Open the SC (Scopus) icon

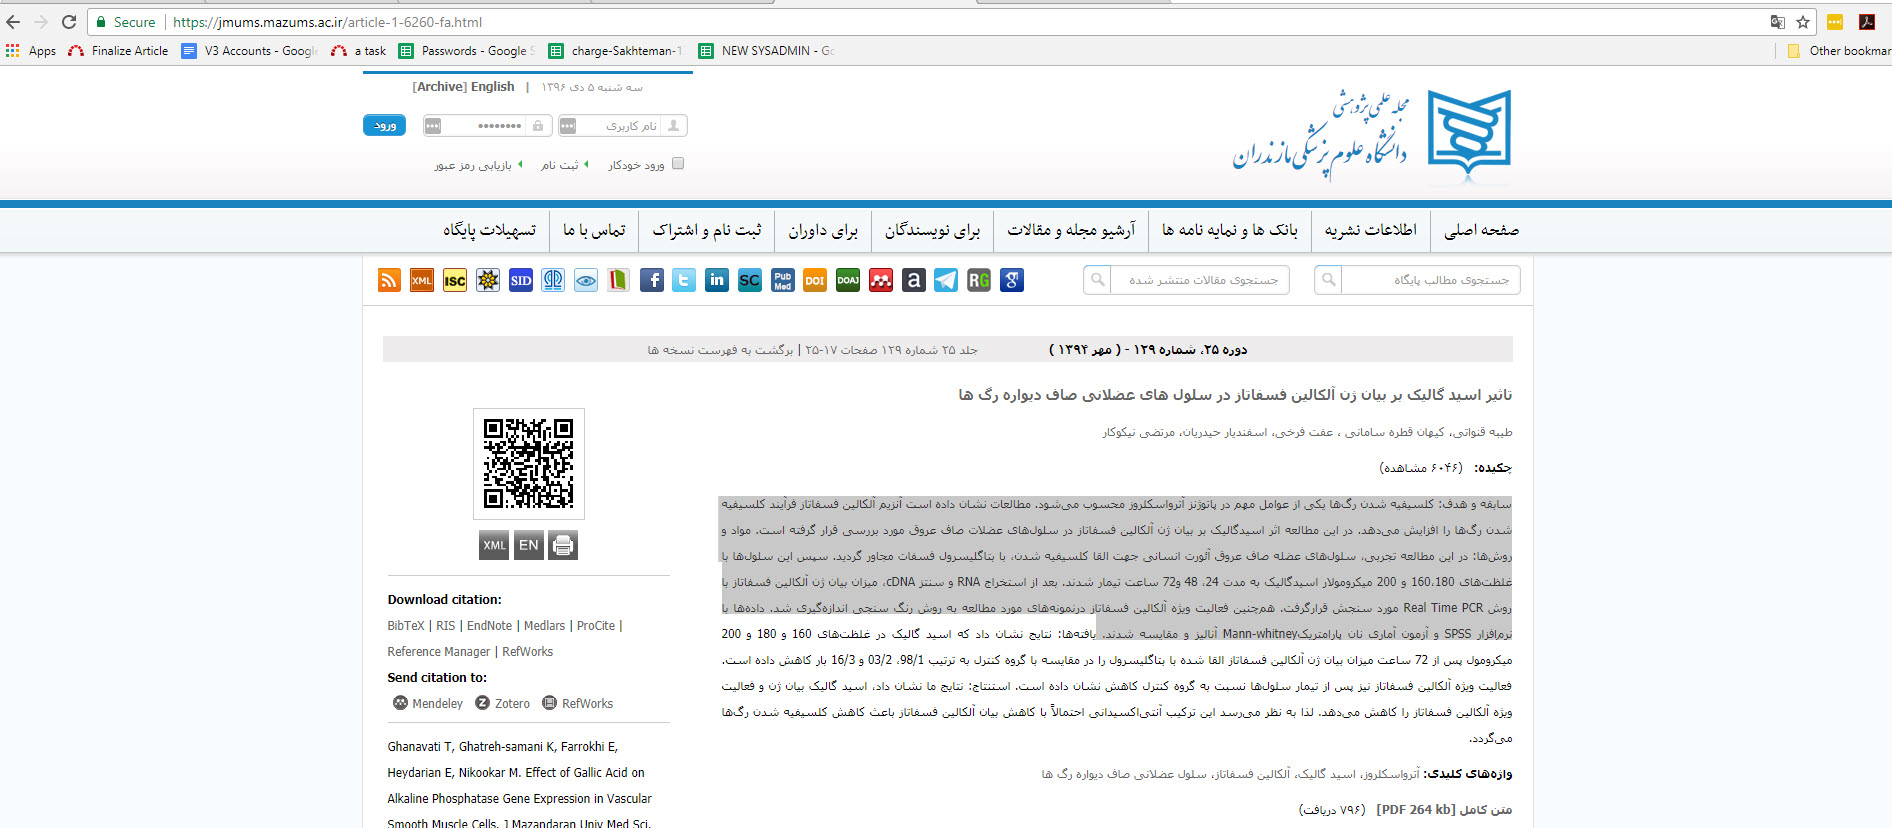click(750, 281)
